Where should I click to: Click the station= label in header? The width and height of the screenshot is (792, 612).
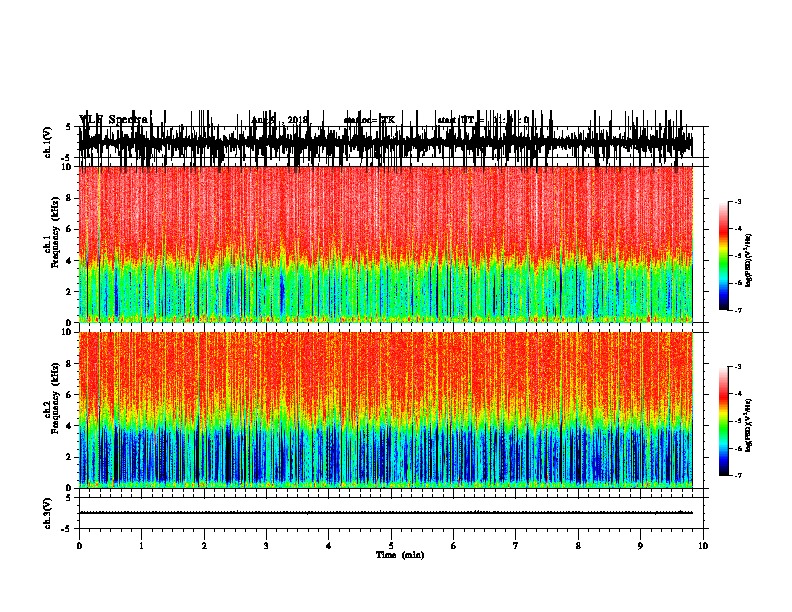click(x=361, y=120)
